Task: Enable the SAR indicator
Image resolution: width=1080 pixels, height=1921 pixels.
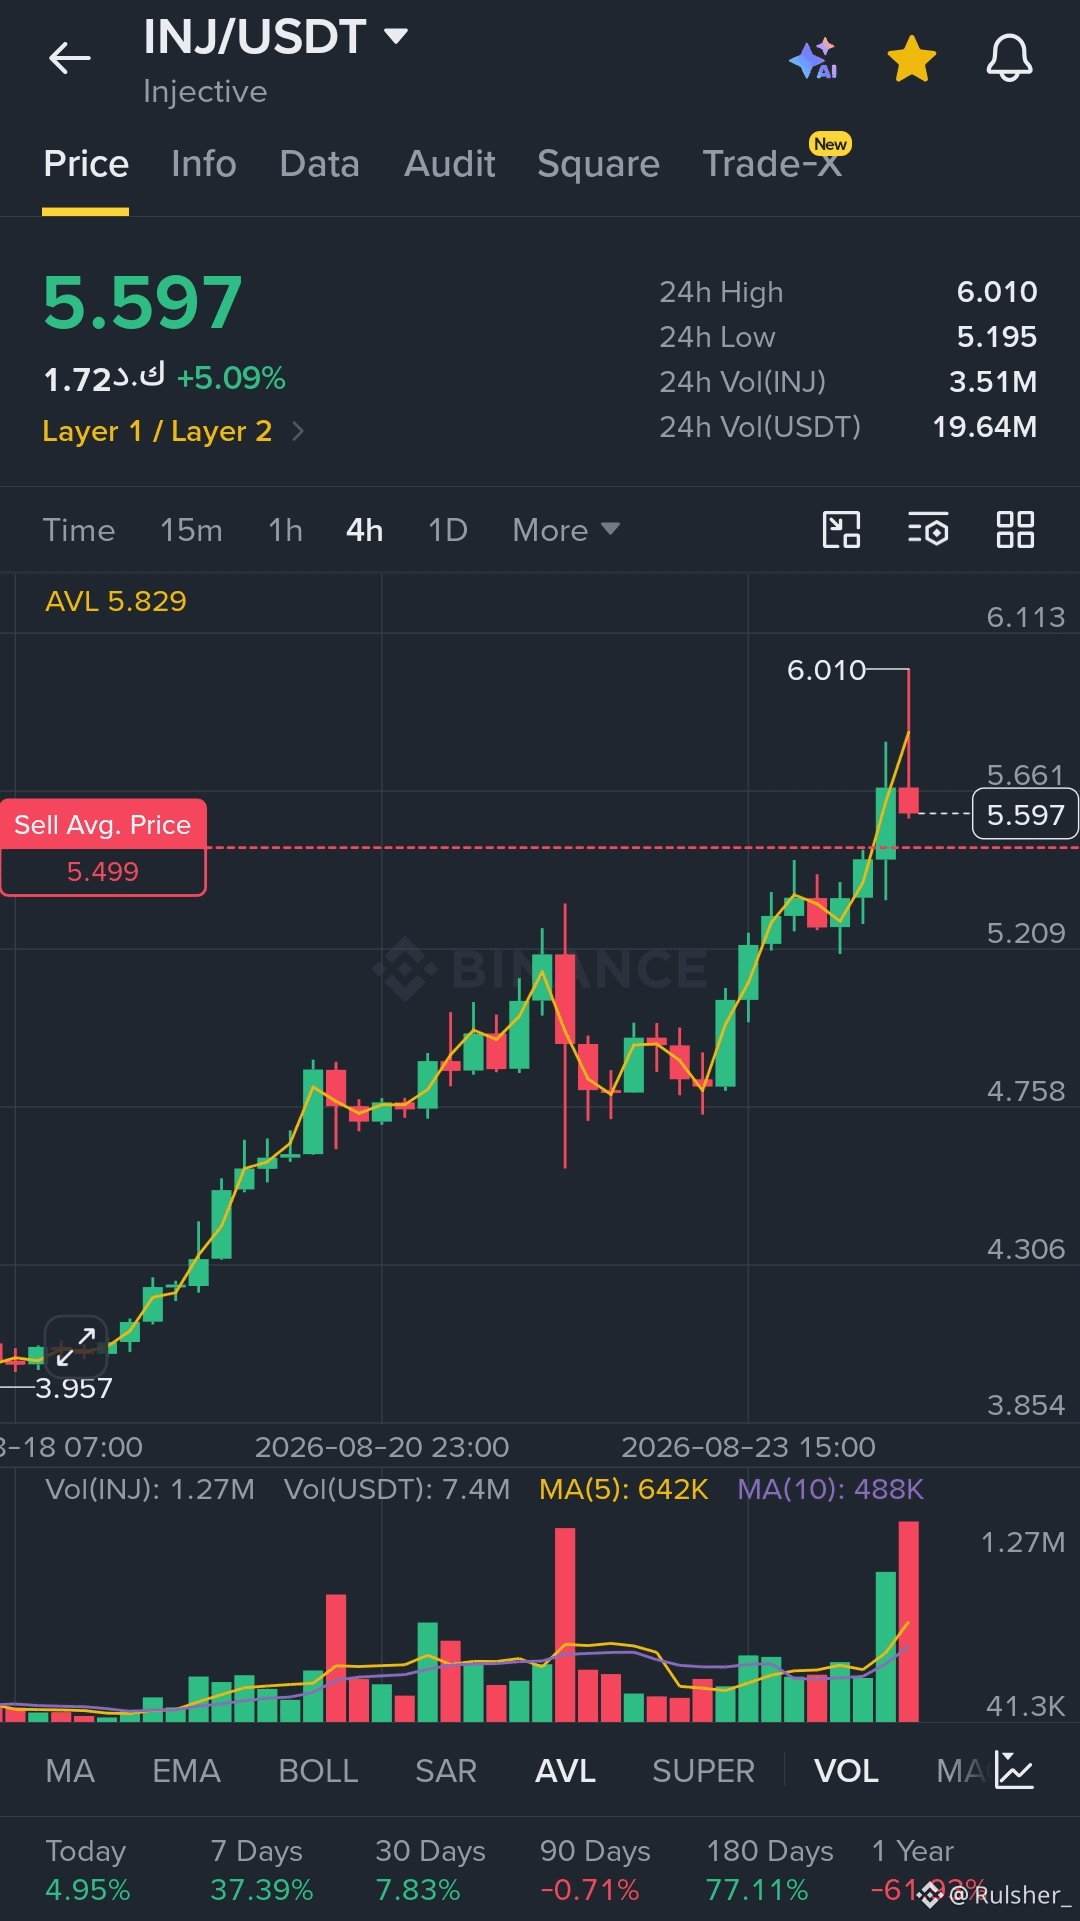Action: click(x=446, y=1771)
